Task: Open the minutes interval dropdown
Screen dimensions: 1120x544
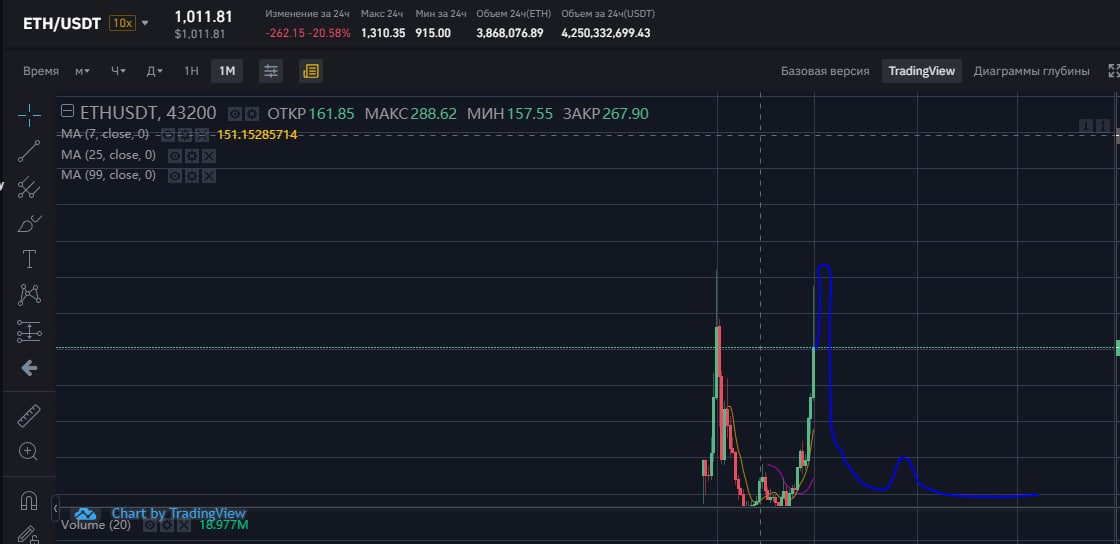Action: [x=82, y=71]
